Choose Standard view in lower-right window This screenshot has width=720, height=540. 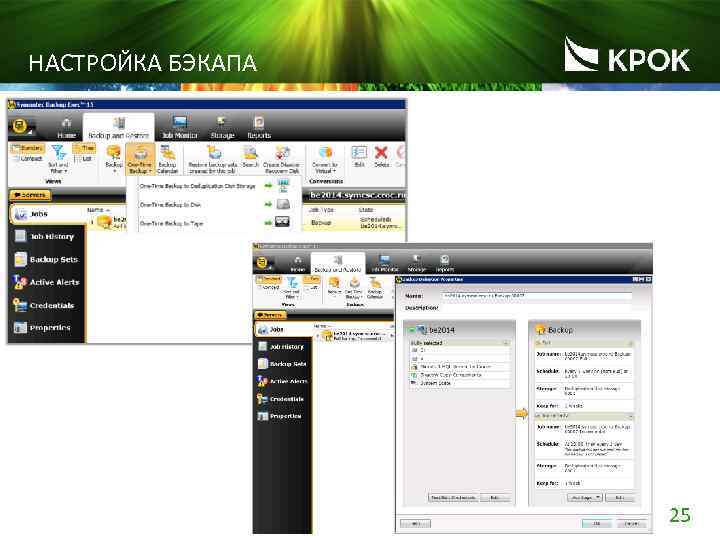(x=270, y=279)
